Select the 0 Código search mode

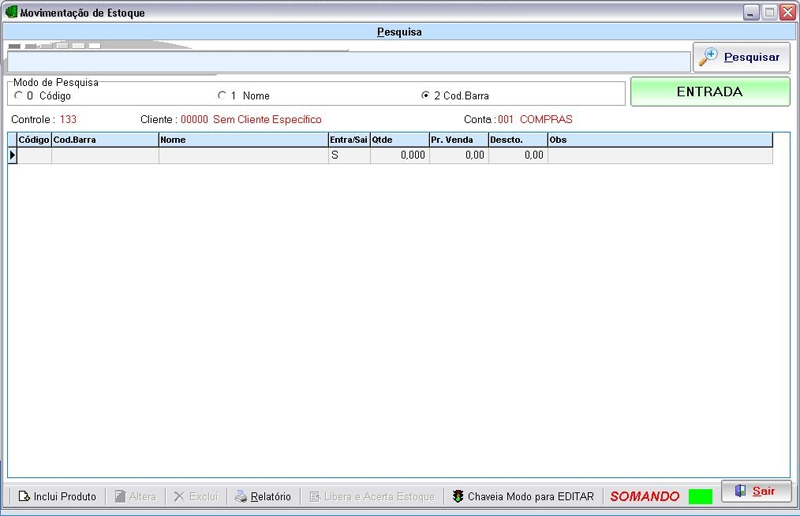18,96
